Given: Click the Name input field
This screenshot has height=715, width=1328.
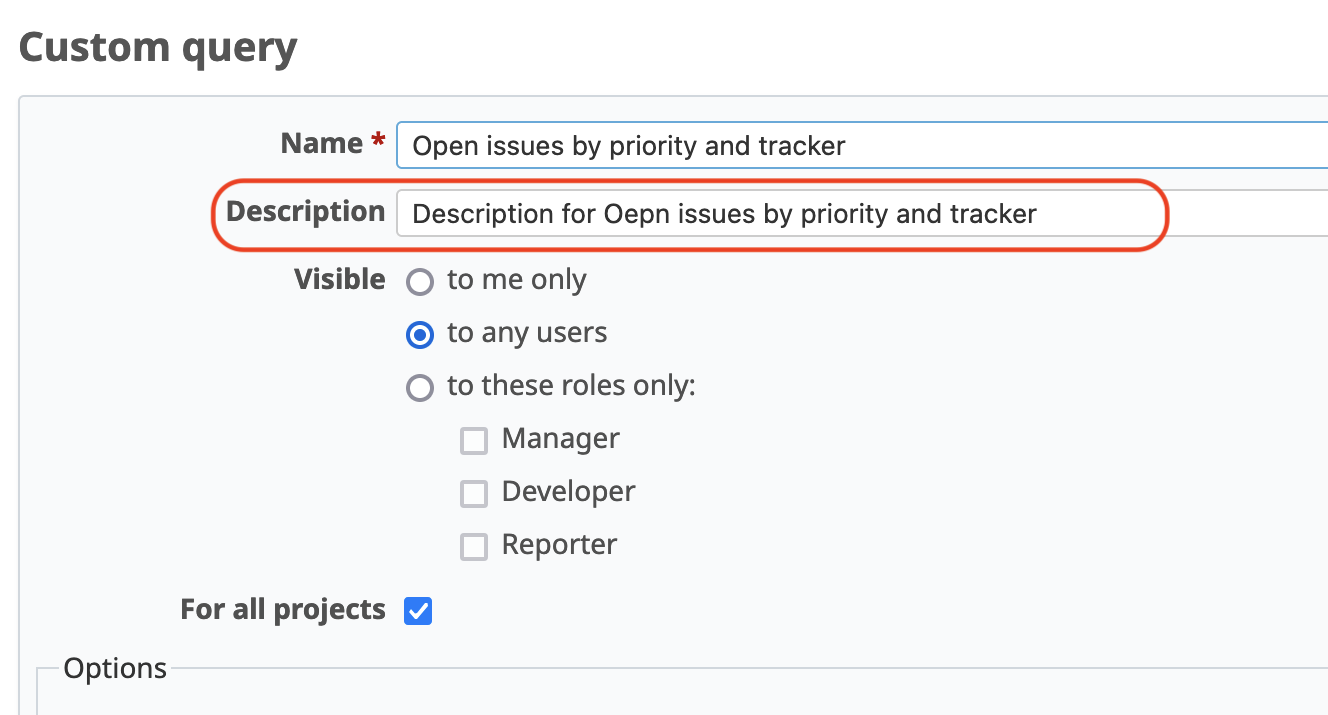Looking at the screenshot, I should [860, 146].
